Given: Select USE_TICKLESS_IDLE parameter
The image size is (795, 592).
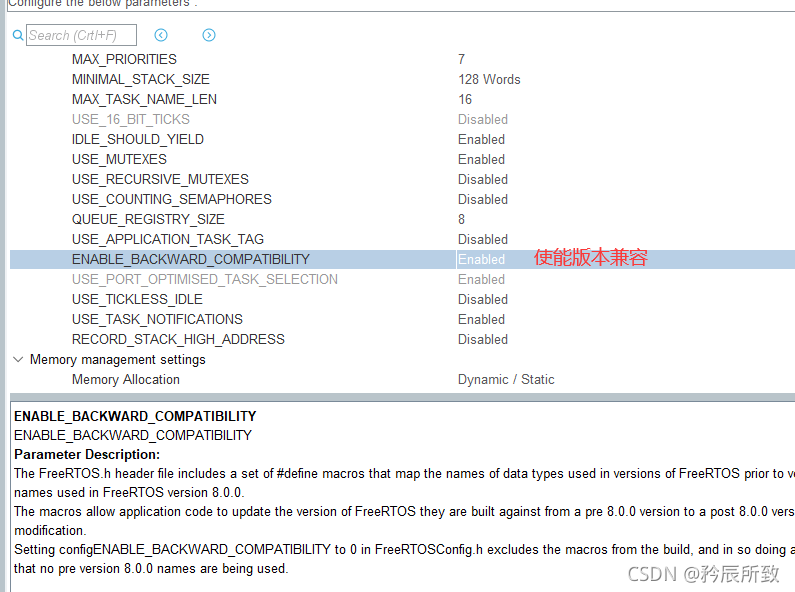Looking at the screenshot, I should tap(137, 300).
